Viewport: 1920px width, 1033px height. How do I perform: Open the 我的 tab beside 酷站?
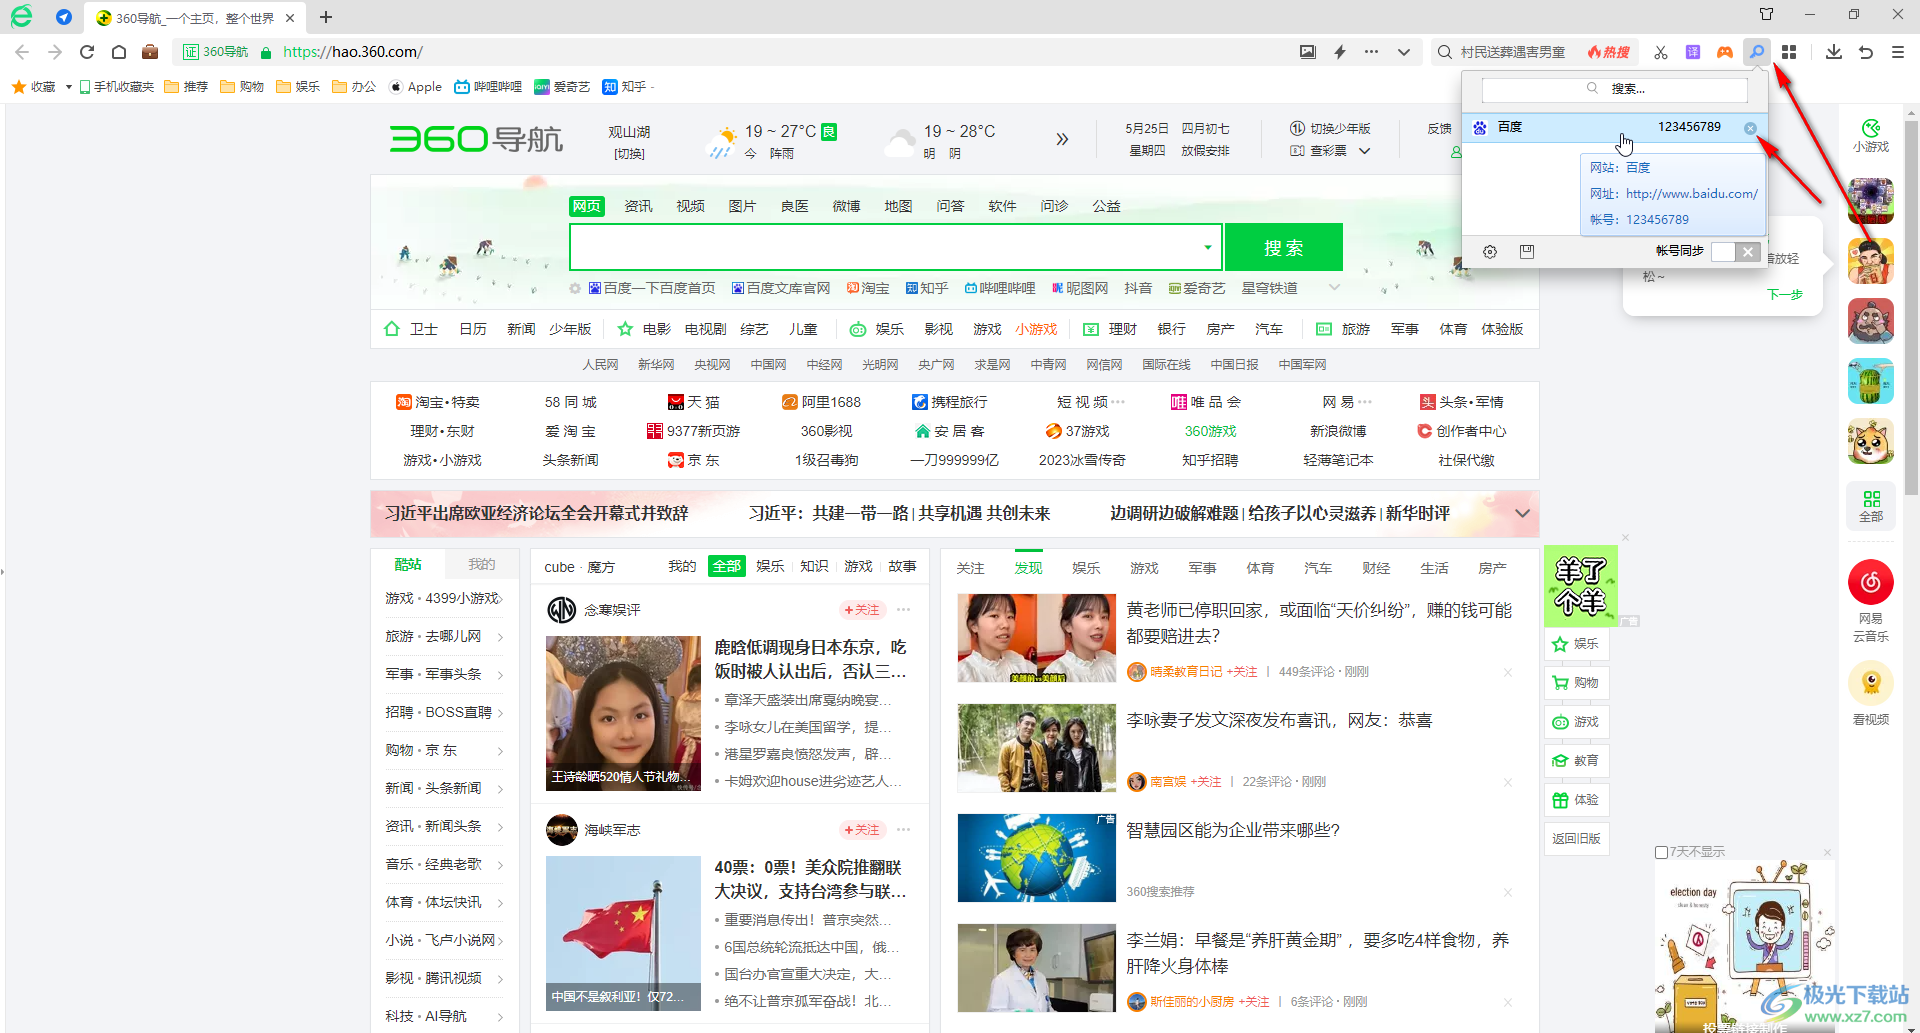pyautogui.click(x=482, y=565)
